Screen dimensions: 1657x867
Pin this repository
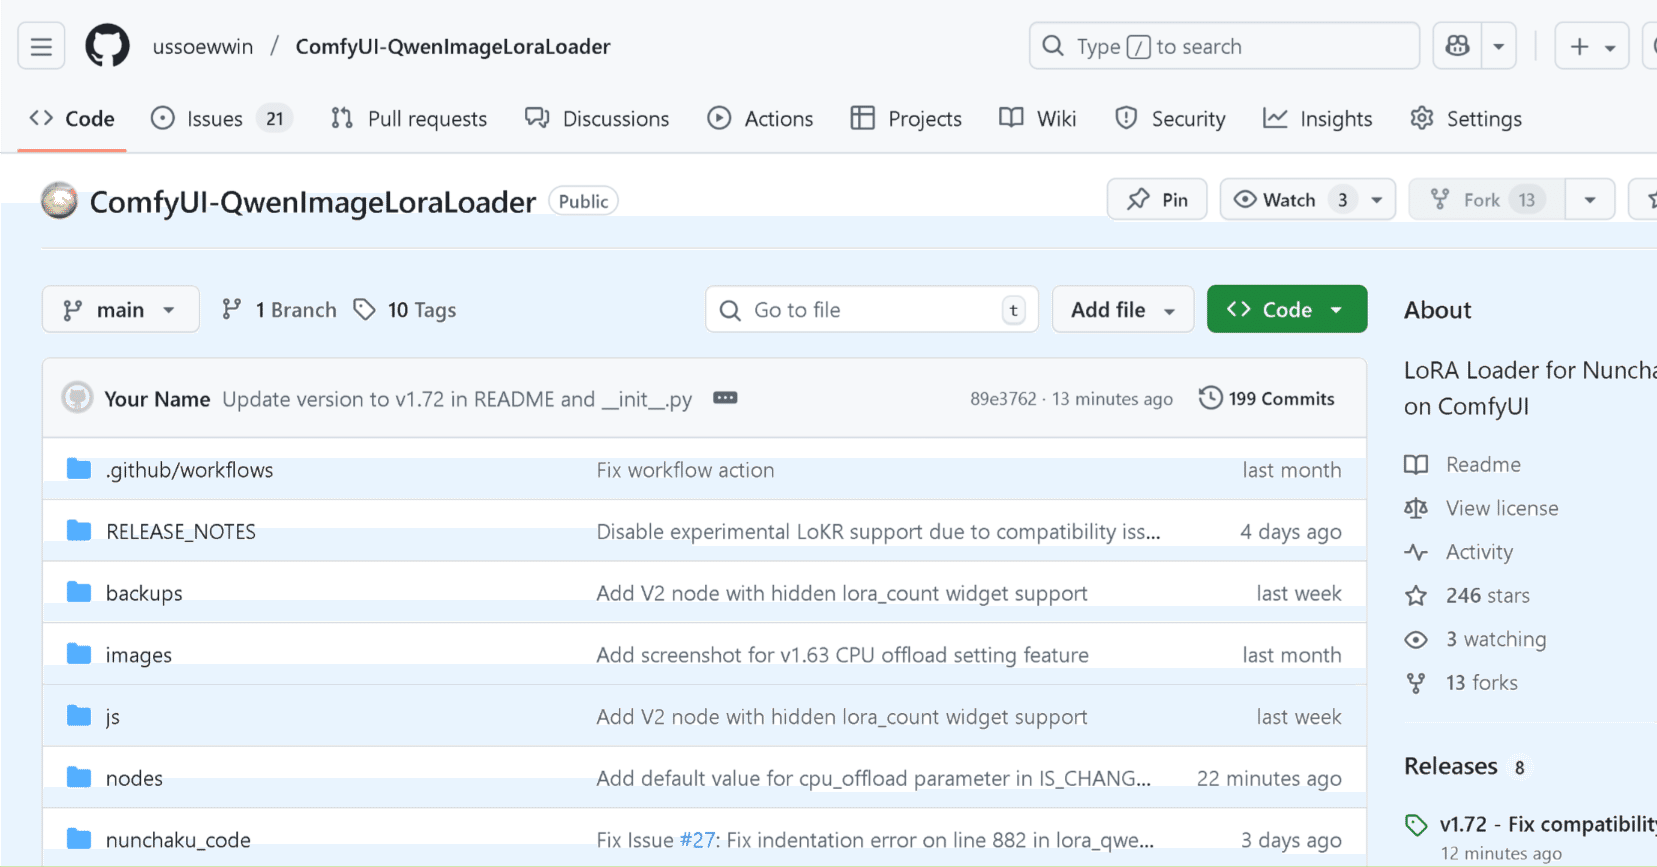pyautogui.click(x=1157, y=200)
